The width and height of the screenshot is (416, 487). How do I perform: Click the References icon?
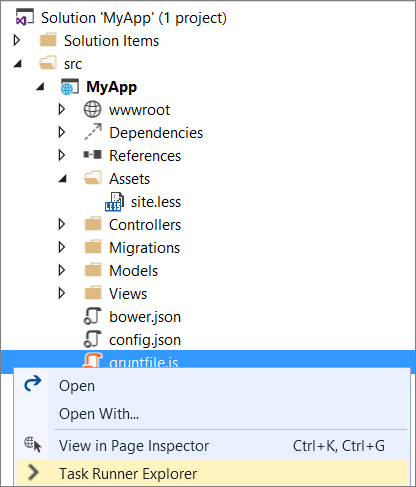click(92, 155)
